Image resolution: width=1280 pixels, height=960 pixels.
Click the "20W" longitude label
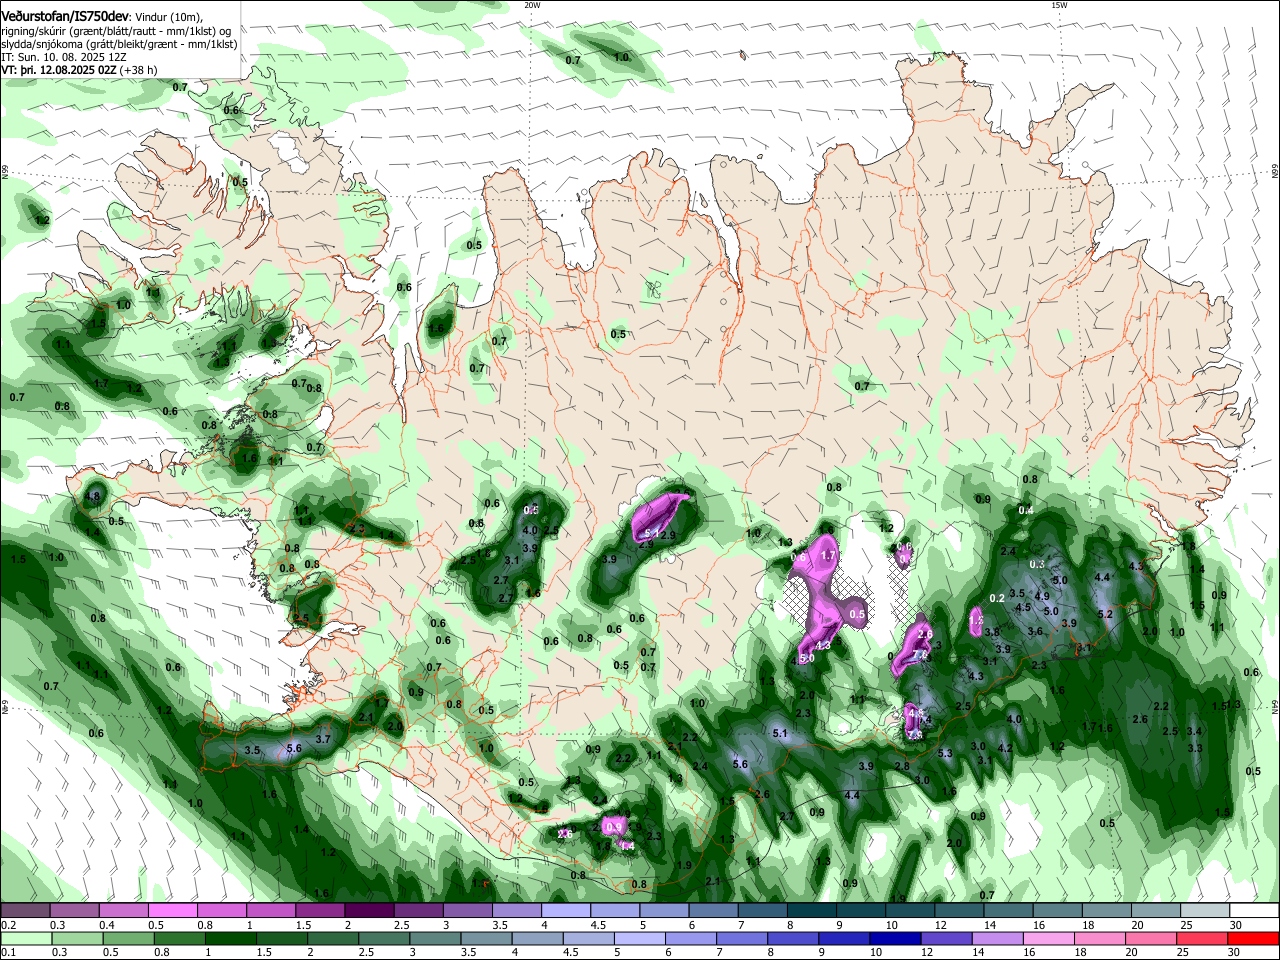pyautogui.click(x=532, y=5)
